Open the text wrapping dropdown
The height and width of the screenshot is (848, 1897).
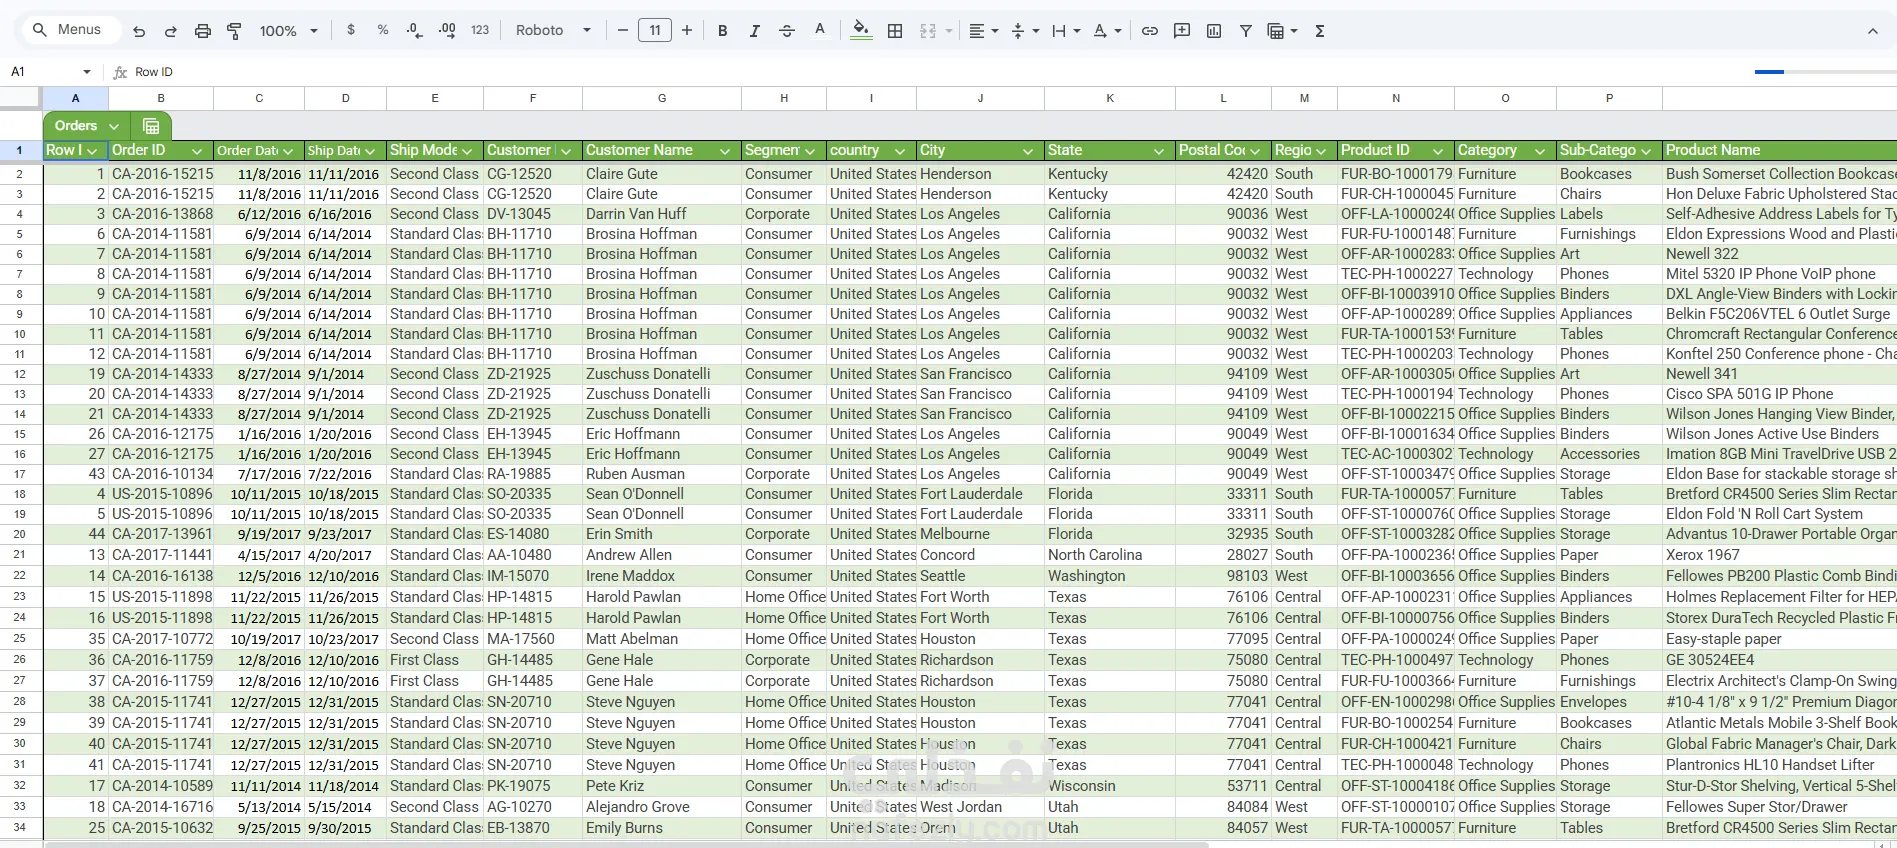1066,30
